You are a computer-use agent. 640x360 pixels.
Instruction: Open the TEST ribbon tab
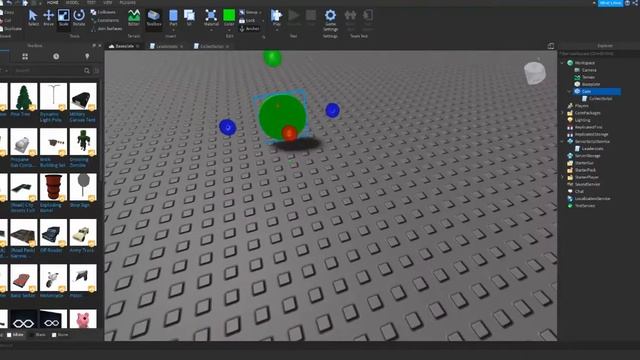[91, 2]
